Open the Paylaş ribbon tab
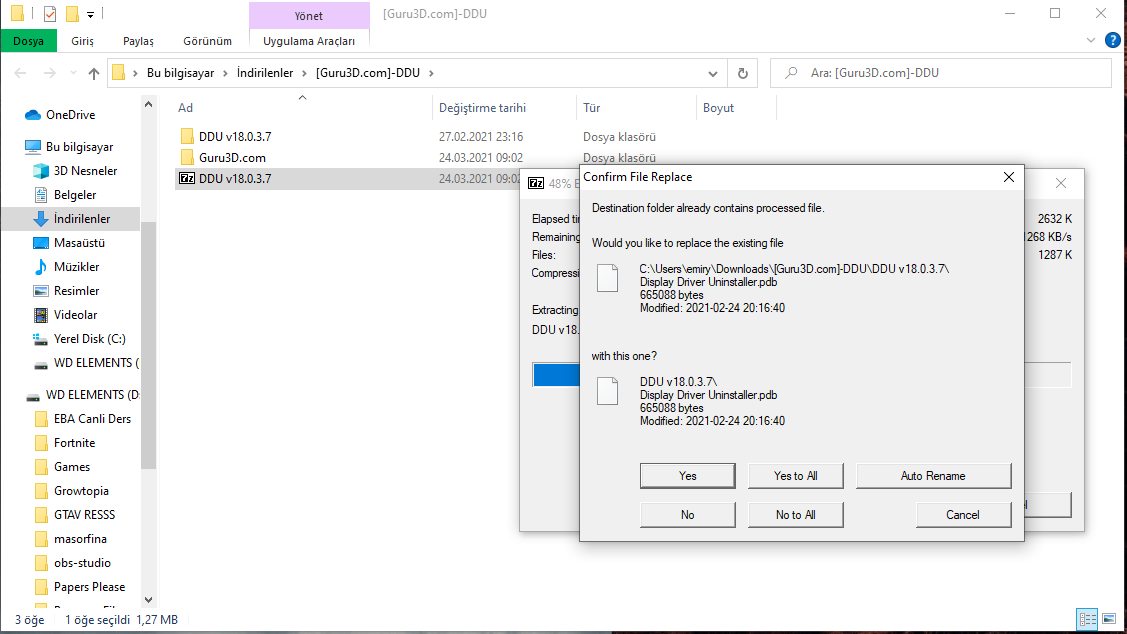 tap(138, 41)
